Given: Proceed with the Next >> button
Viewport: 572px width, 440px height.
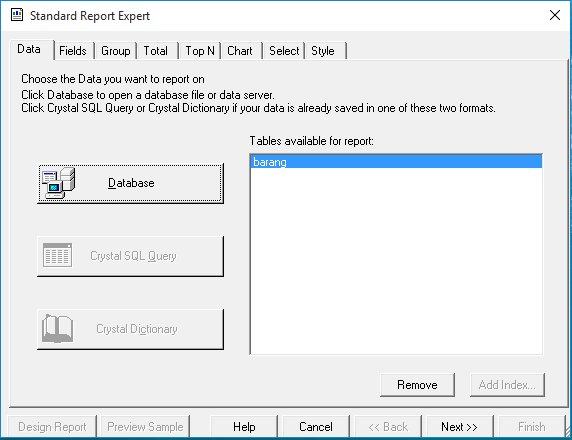Looking at the screenshot, I should 460,427.
